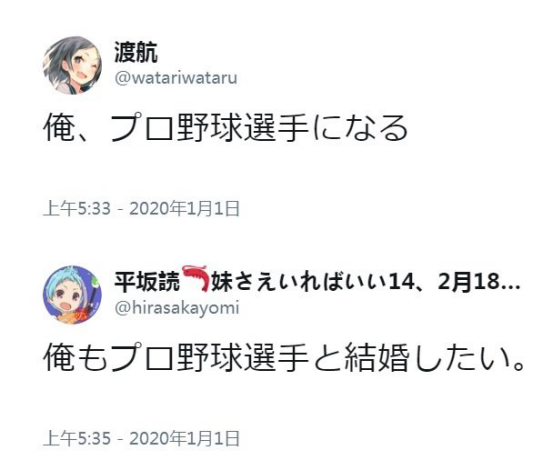Select the 上午5:35 time stamp
This screenshot has width=554, height=461.
click(x=77, y=439)
